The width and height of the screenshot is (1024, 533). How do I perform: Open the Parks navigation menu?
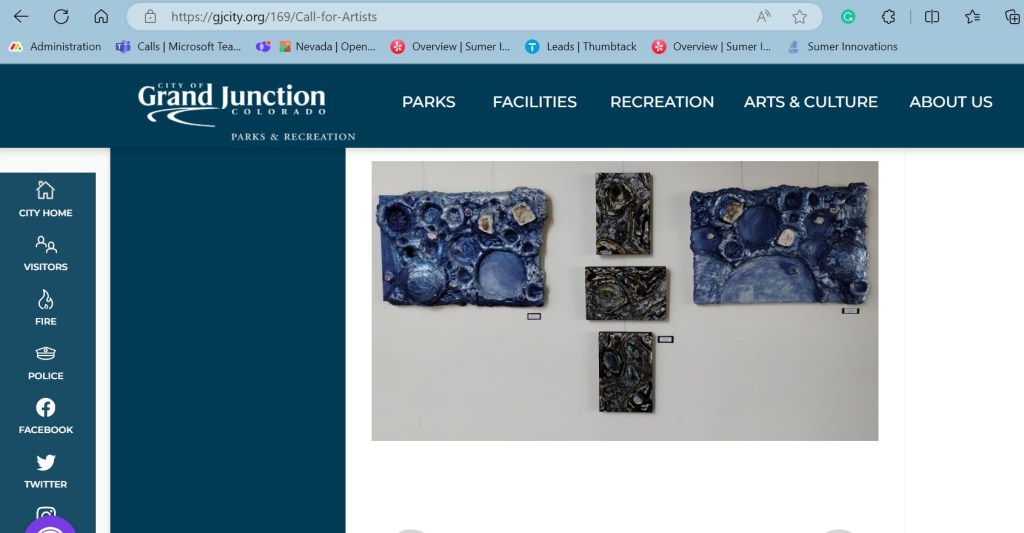pyautogui.click(x=428, y=102)
